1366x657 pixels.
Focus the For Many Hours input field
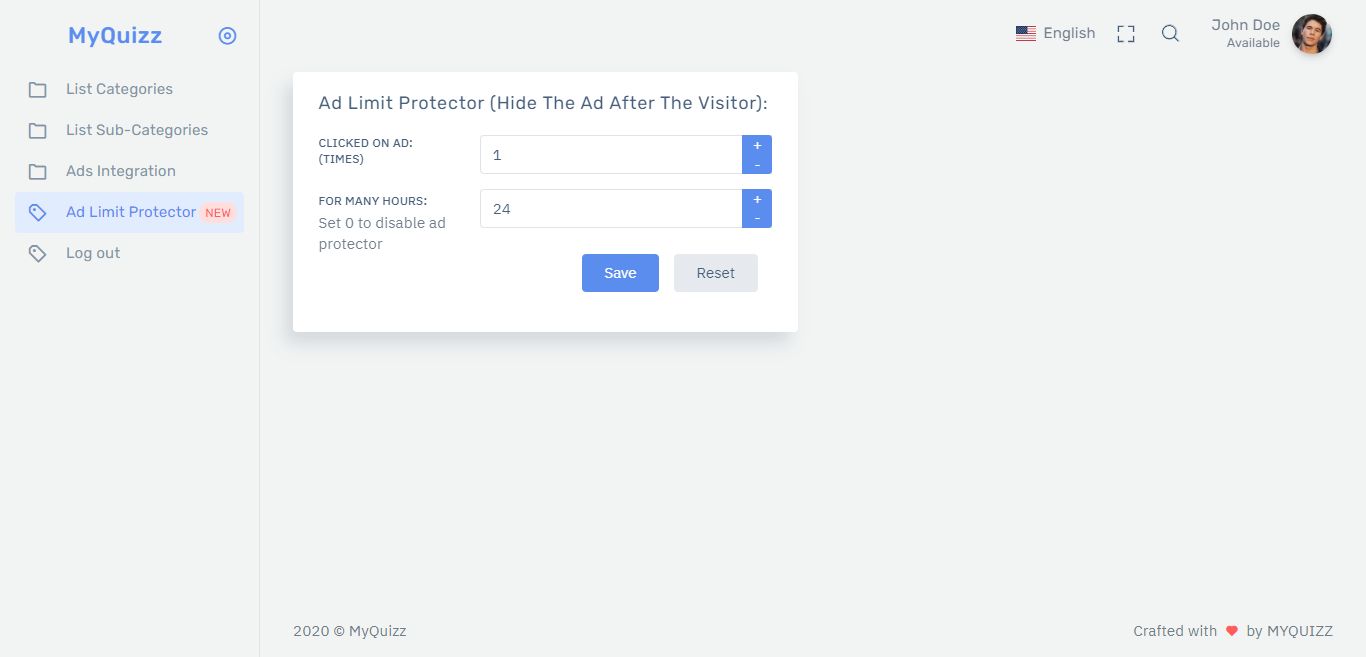[611, 209]
